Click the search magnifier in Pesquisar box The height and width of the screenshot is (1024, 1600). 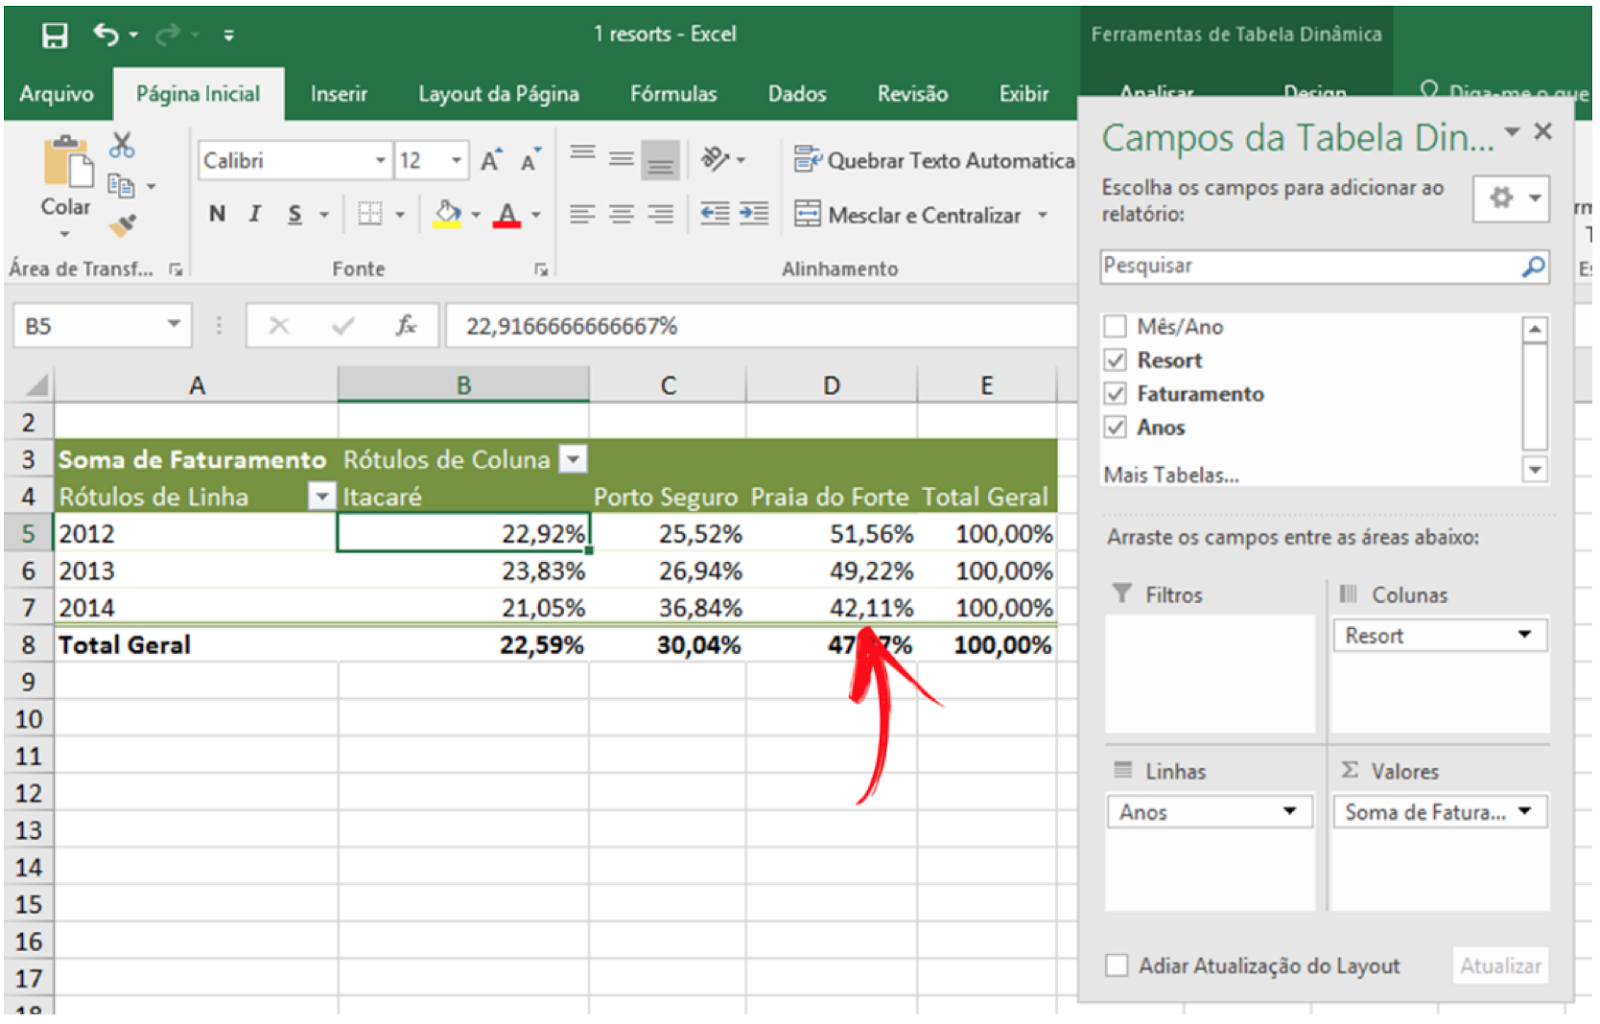coord(1533,267)
